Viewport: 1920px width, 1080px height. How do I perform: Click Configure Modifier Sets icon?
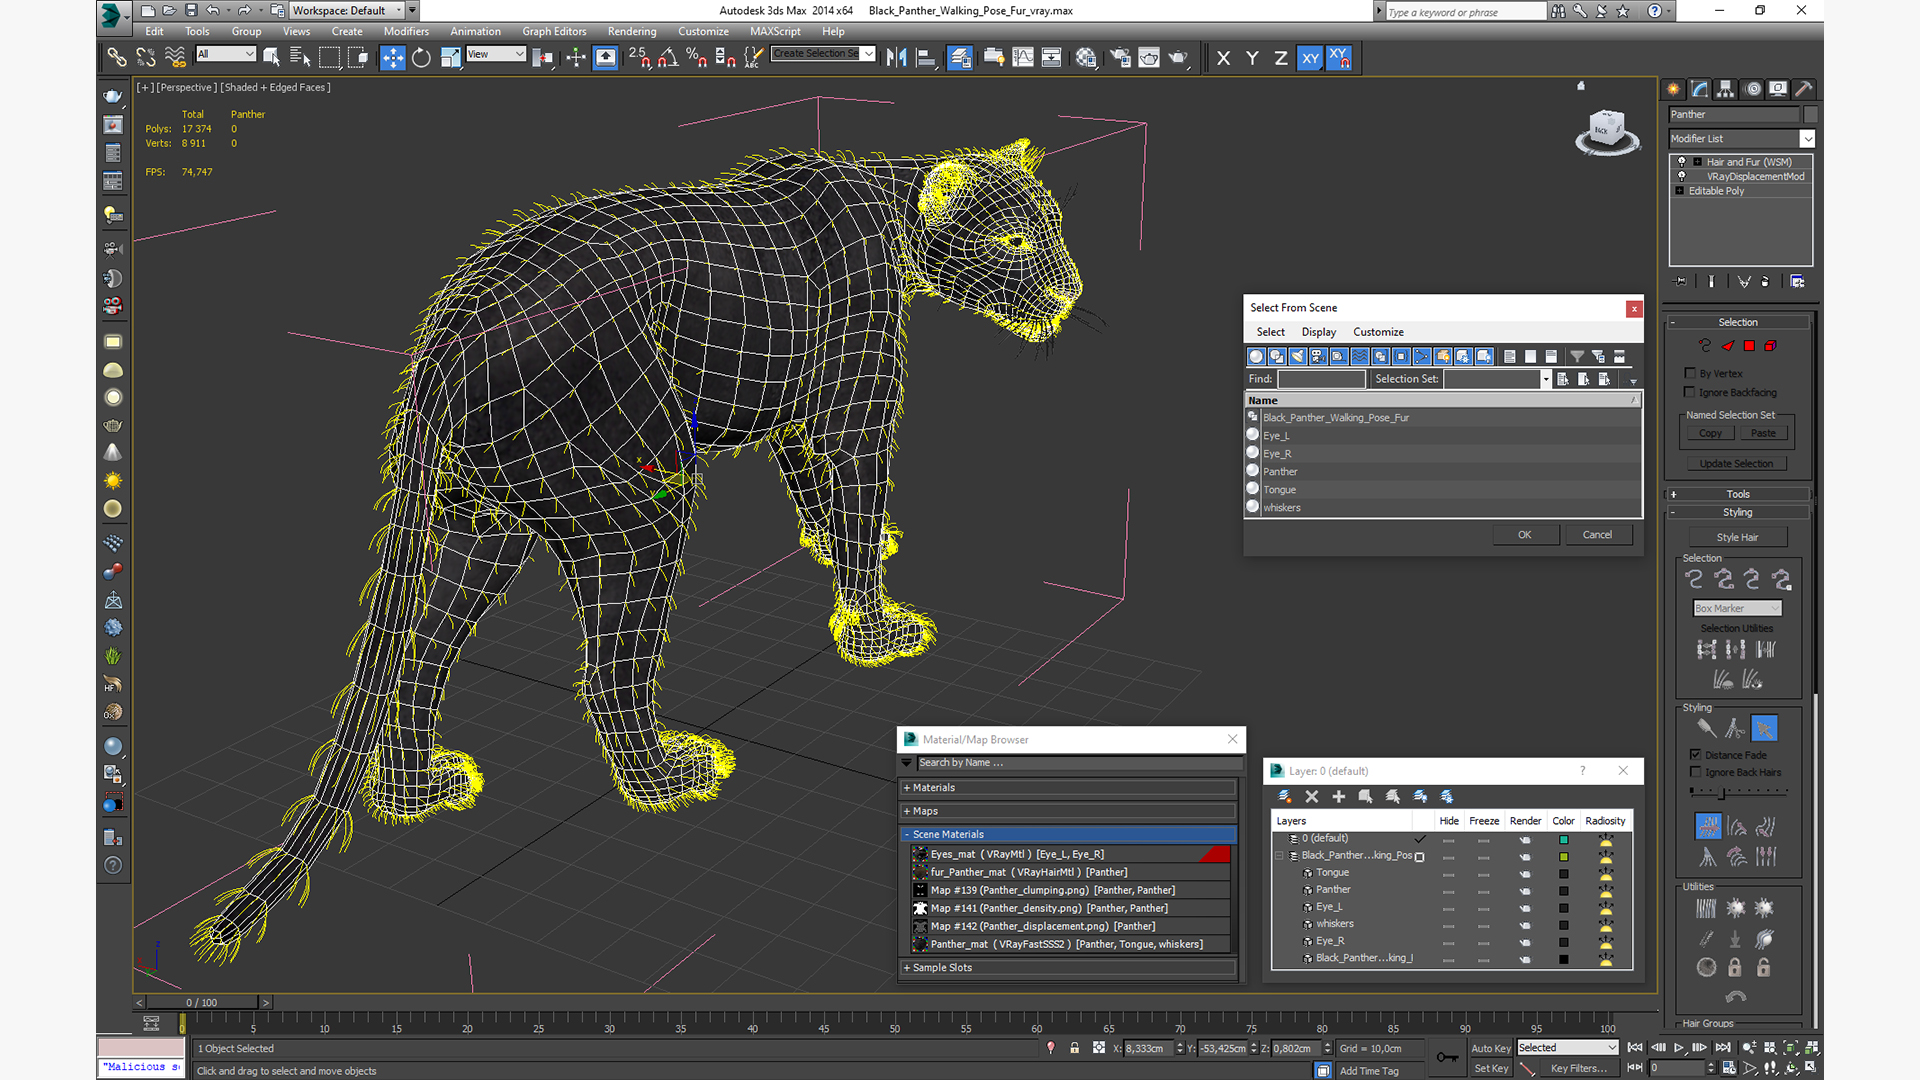point(1797,282)
